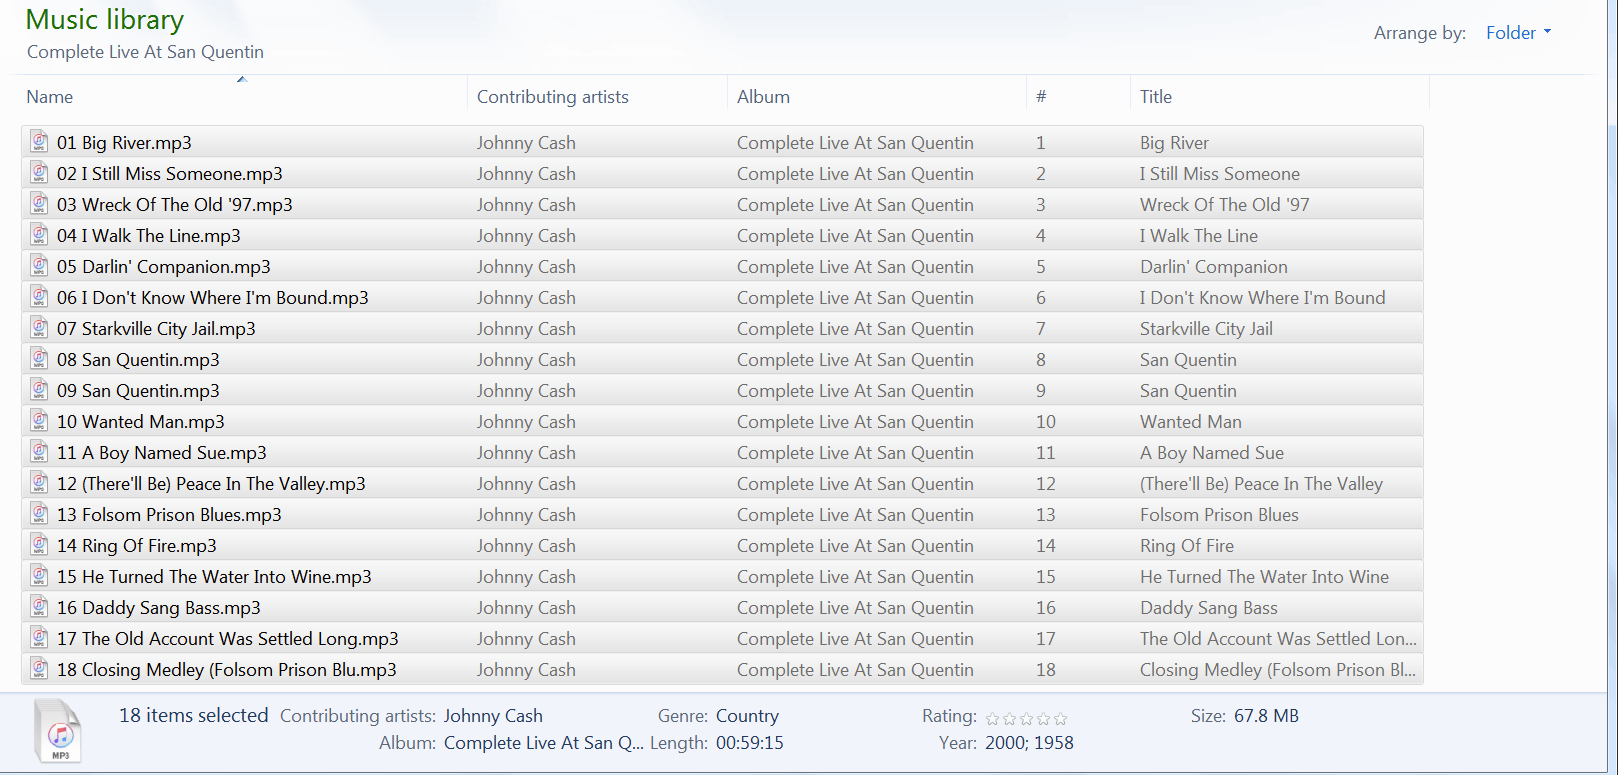Sort by the # track number column header
Viewport: 1618px width, 775px height.
pos(1041,97)
